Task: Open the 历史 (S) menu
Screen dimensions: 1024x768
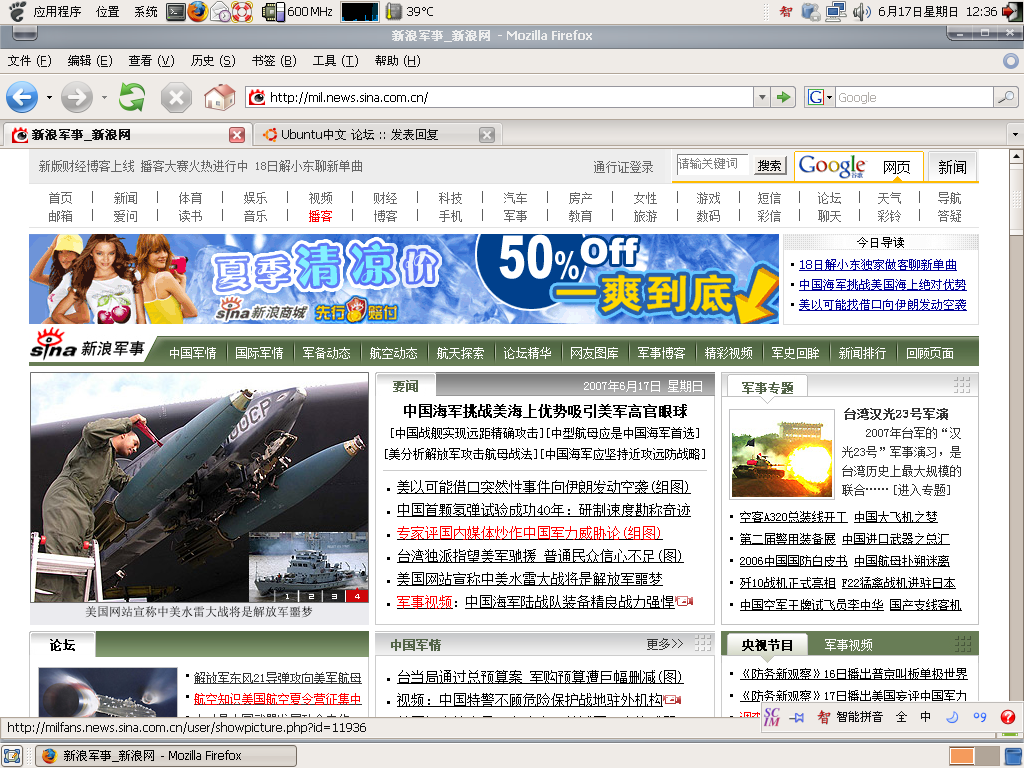Action: [x=212, y=61]
